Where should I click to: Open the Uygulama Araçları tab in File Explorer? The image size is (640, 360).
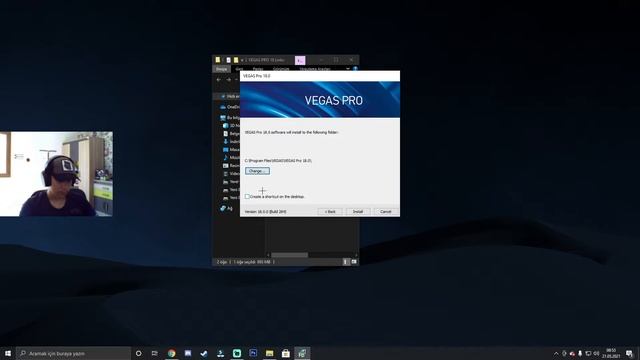coord(315,69)
